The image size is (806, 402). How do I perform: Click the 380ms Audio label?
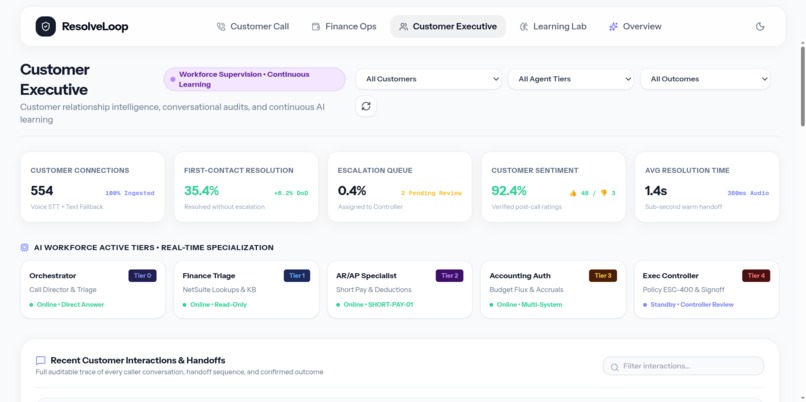tap(748, 193)
